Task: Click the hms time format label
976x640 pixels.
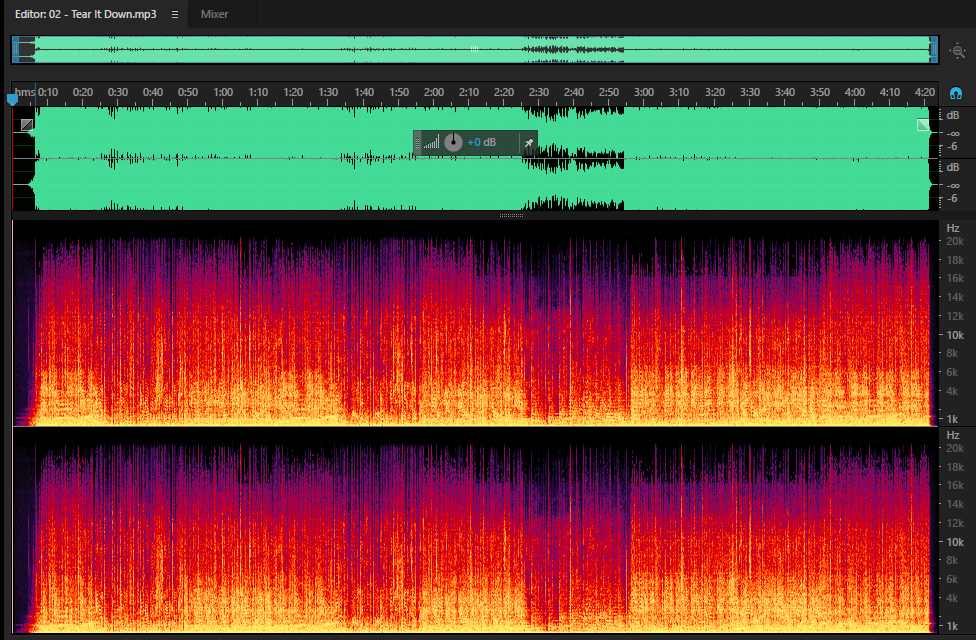Action: (x=25, y=92)
